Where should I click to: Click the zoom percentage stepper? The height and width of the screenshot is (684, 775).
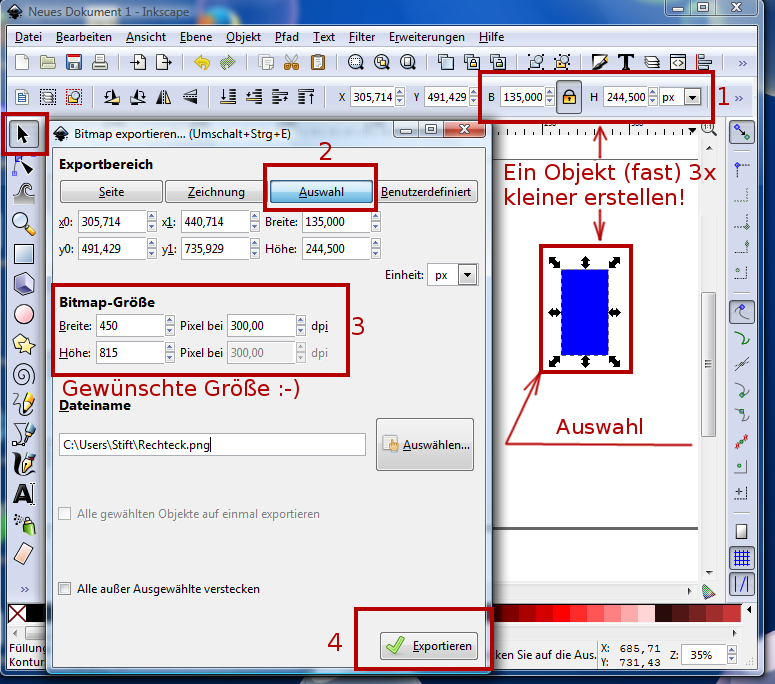(x=732, y=655)
